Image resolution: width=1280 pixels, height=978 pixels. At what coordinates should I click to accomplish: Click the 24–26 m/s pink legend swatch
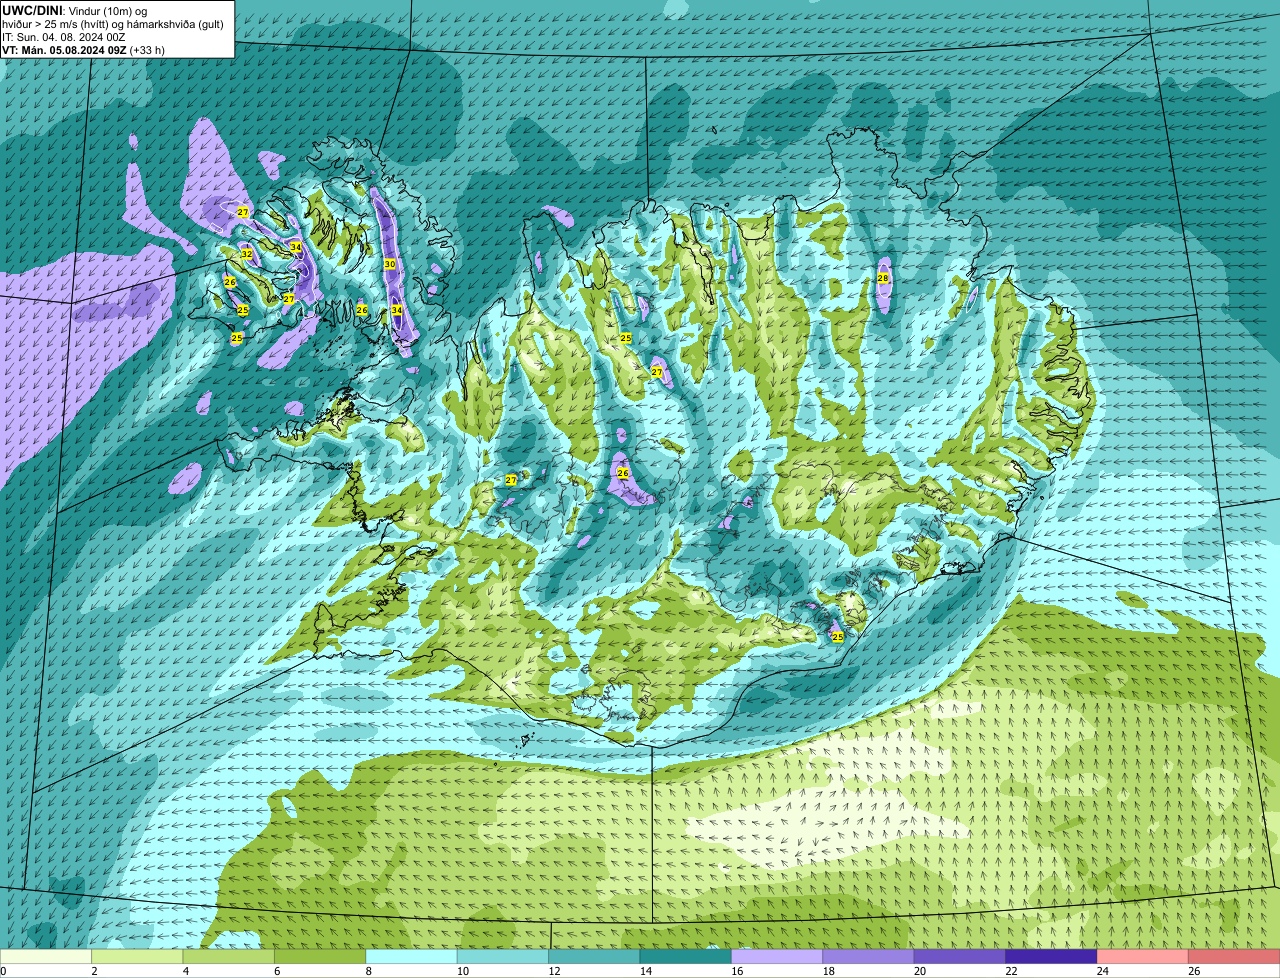[1143, 956]
